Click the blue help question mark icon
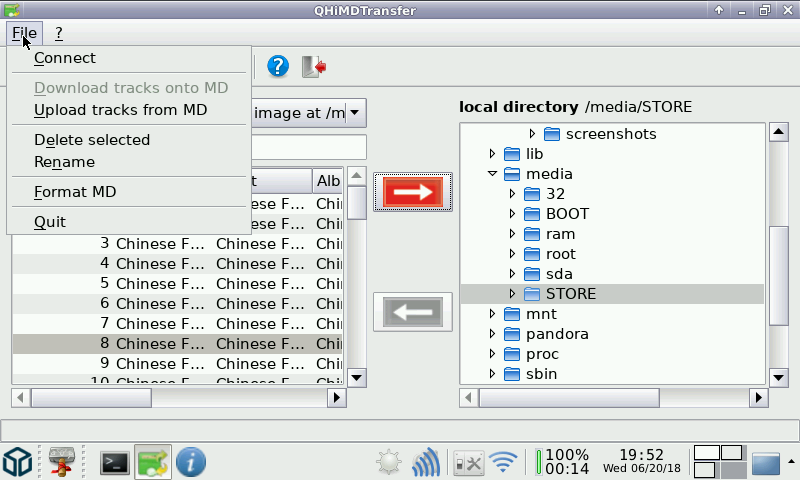Viewport: 800px width, 480px height. click(278, 66)
